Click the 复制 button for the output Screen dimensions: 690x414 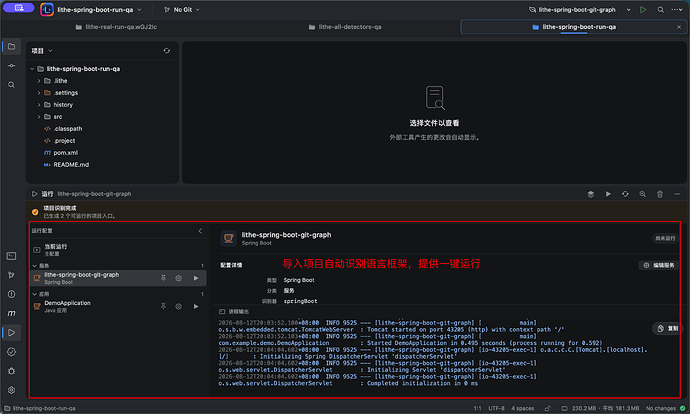coord(668,328)
